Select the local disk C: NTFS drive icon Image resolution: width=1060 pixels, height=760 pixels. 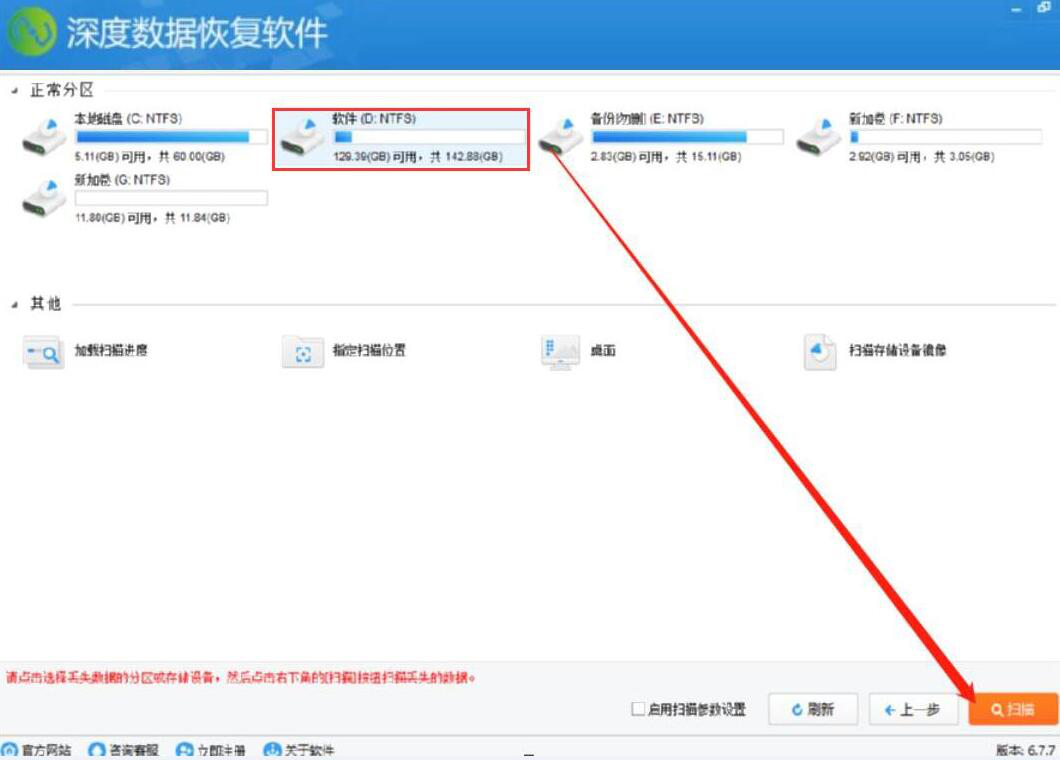(45, 137)
